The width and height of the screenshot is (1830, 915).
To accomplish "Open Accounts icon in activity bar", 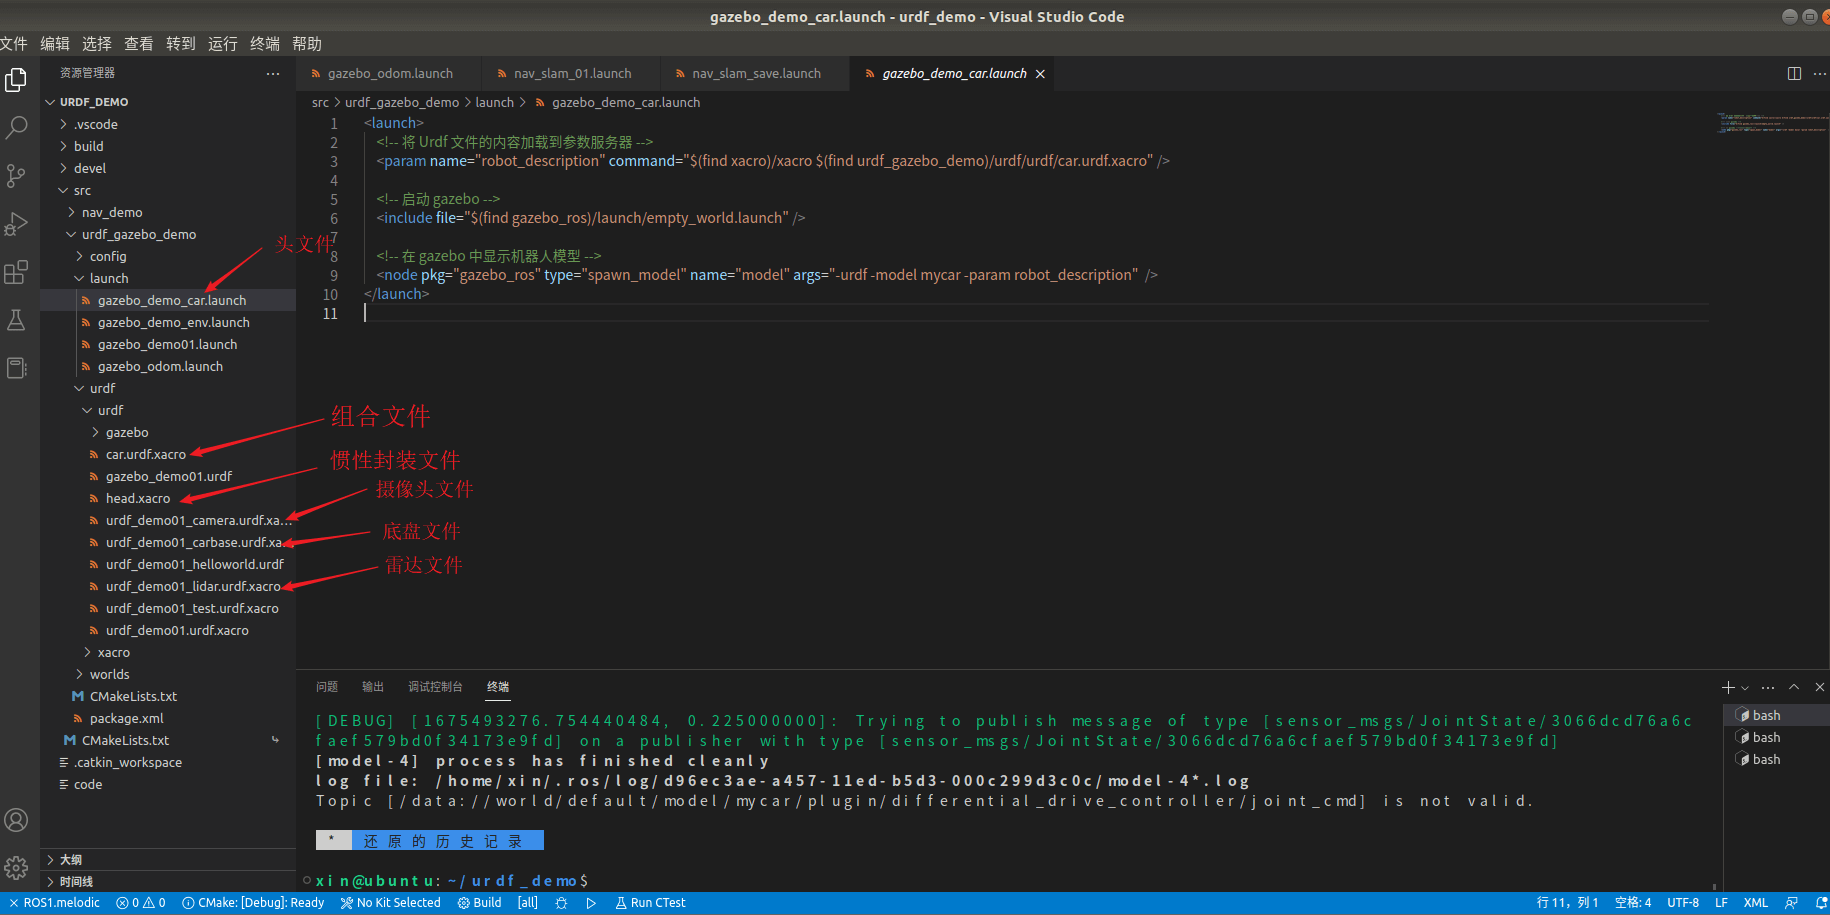I will pos(16,820).
